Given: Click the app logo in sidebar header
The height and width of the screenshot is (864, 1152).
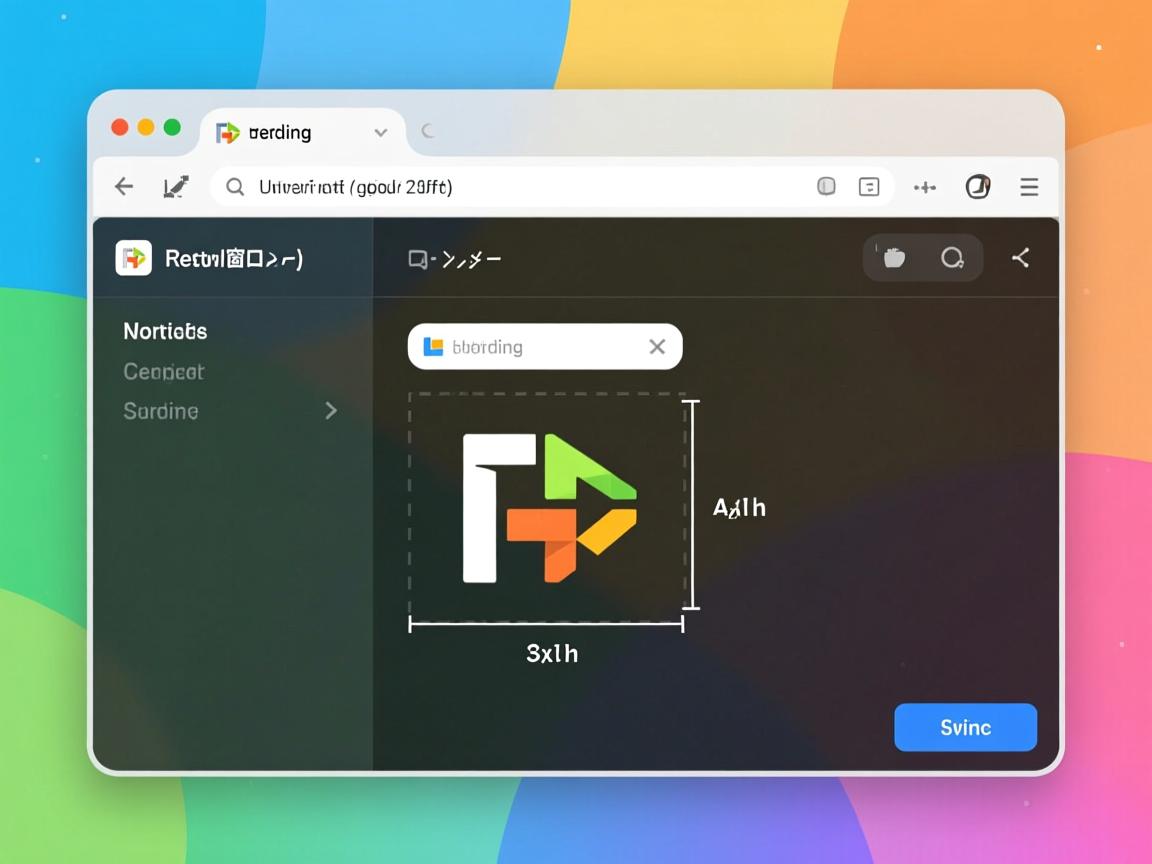Looking at the screenshot, I should click(x=134, y=258).
